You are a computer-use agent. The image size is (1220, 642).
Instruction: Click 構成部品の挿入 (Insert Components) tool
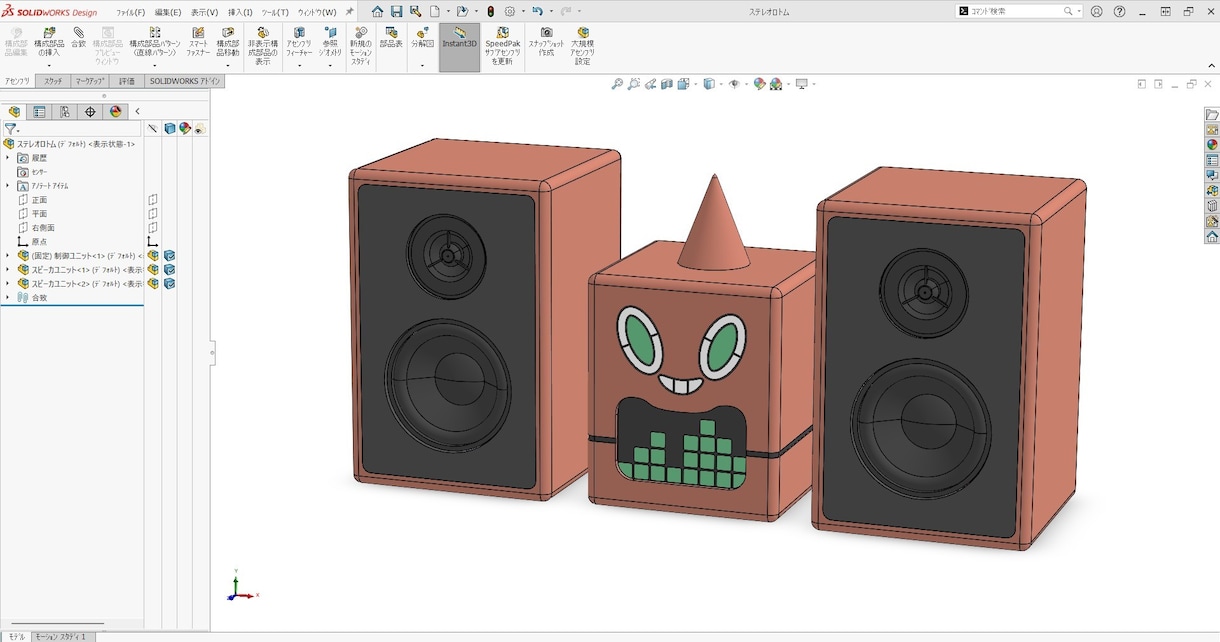click(49, 43)
